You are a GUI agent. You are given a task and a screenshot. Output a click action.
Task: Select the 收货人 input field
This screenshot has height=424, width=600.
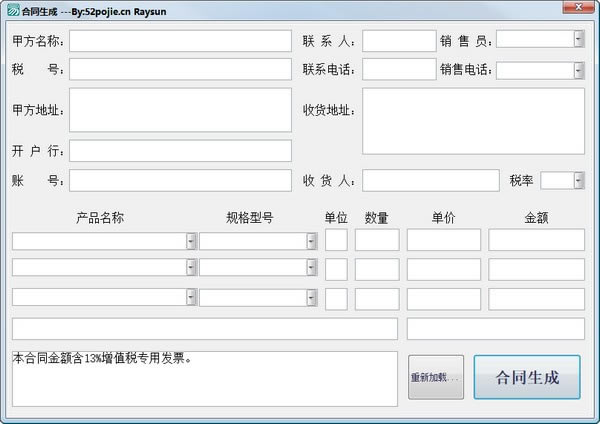coord(430,181)
